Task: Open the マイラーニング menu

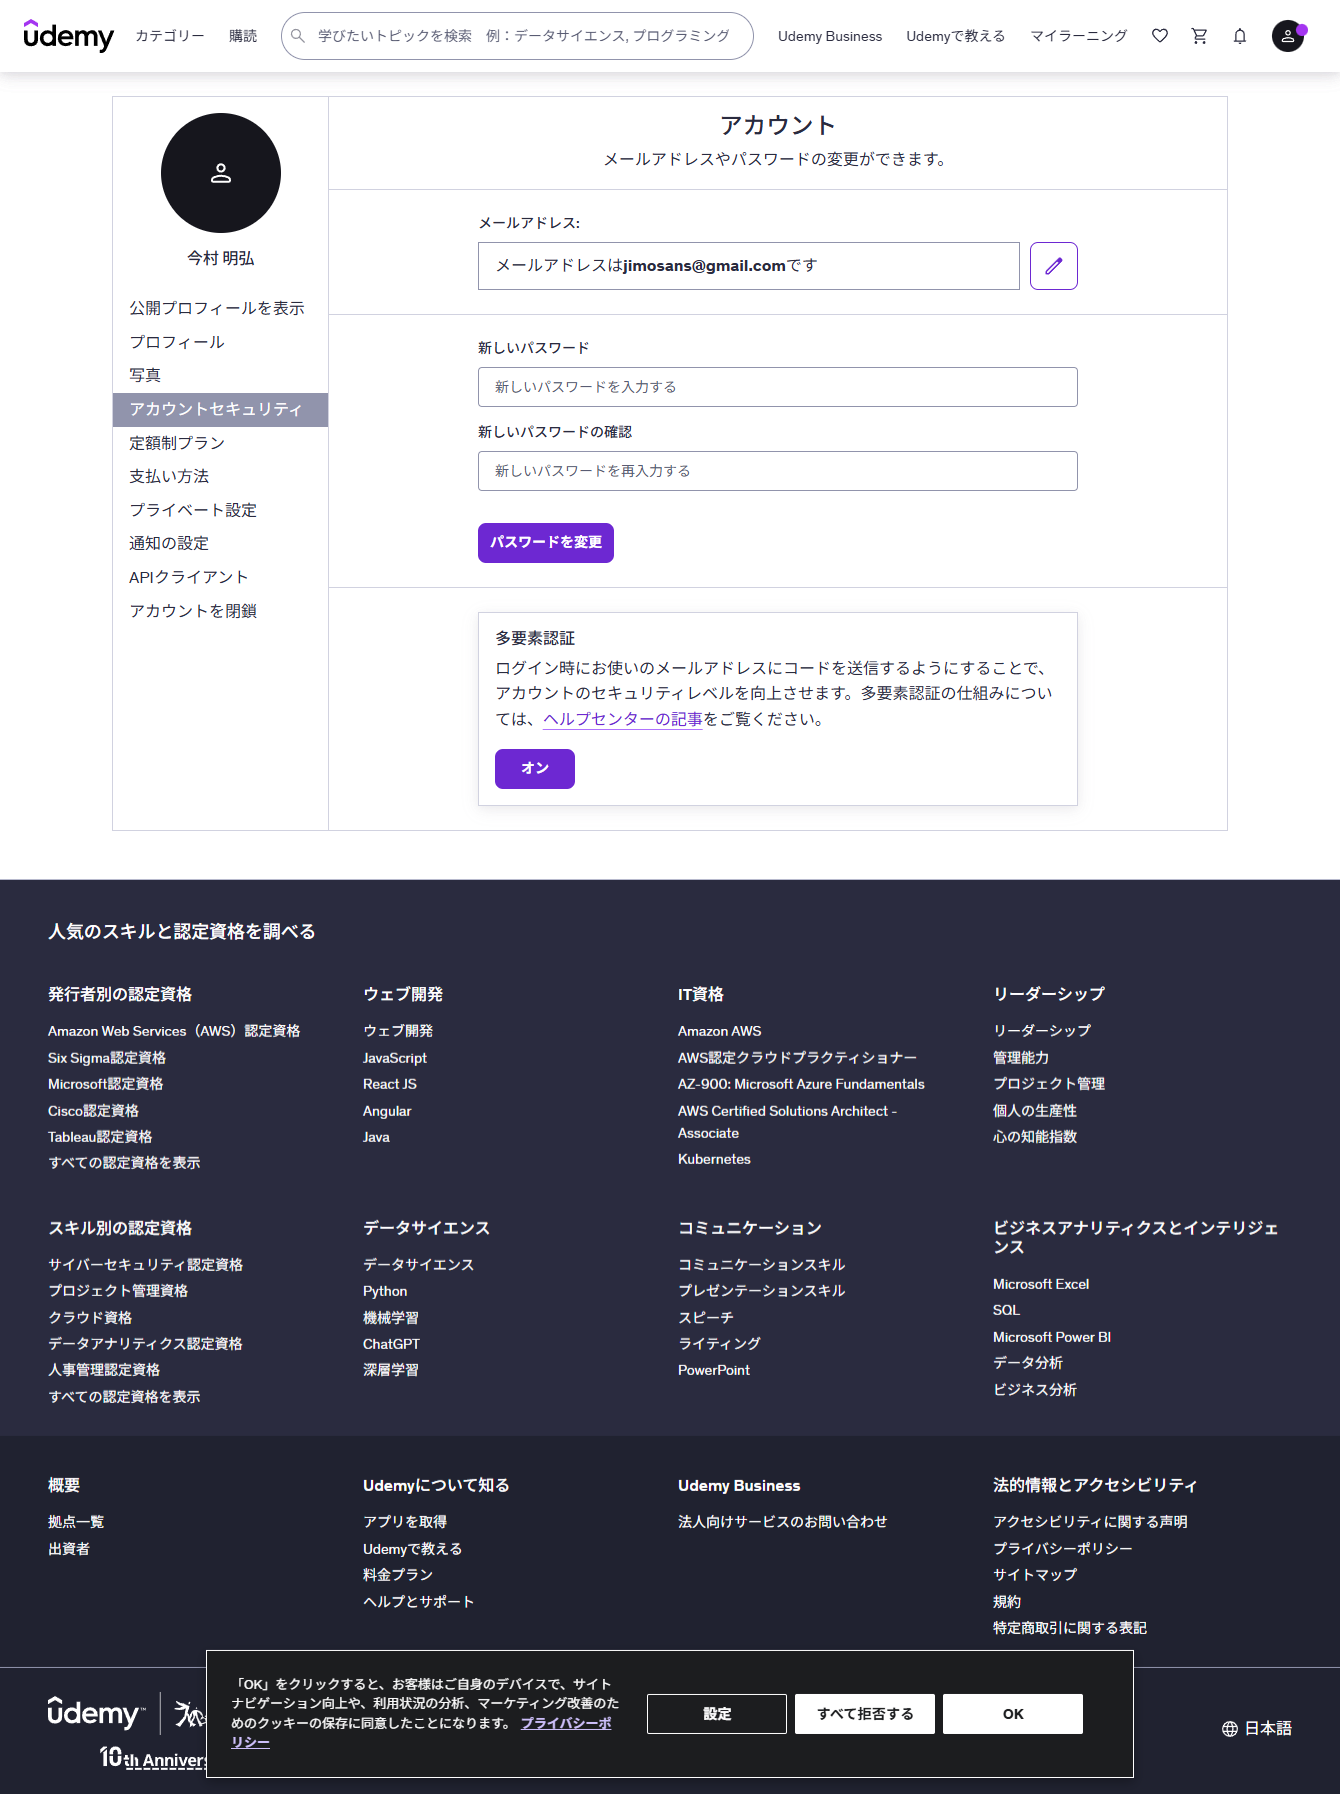Action: coord(1078,36)
